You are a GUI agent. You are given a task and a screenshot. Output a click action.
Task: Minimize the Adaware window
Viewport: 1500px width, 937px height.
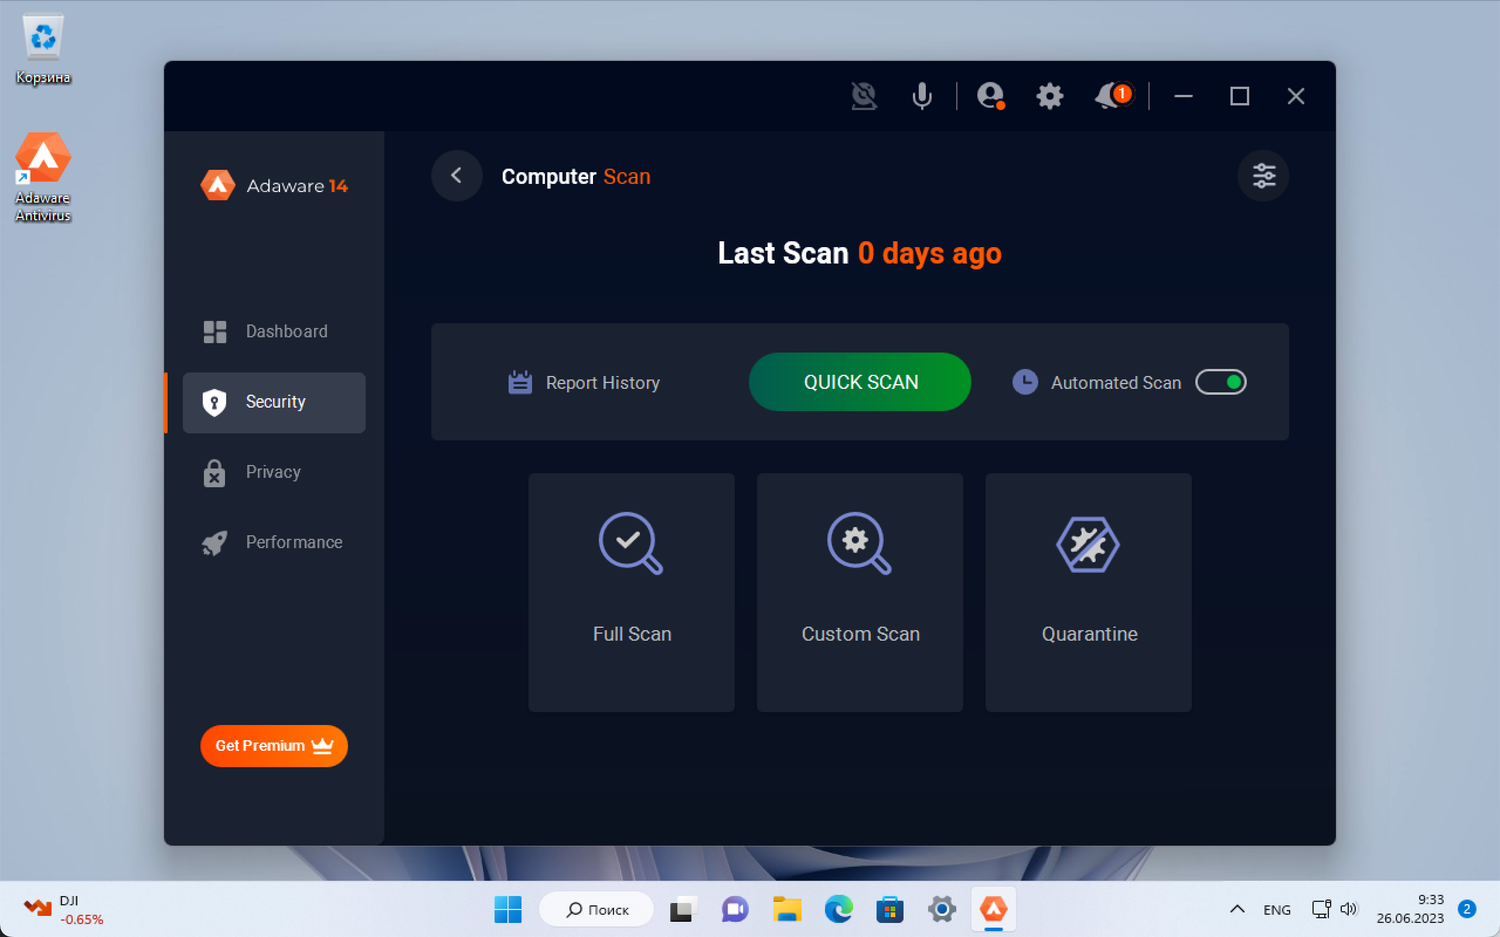pyautogui.click(x=1184, y=96)
